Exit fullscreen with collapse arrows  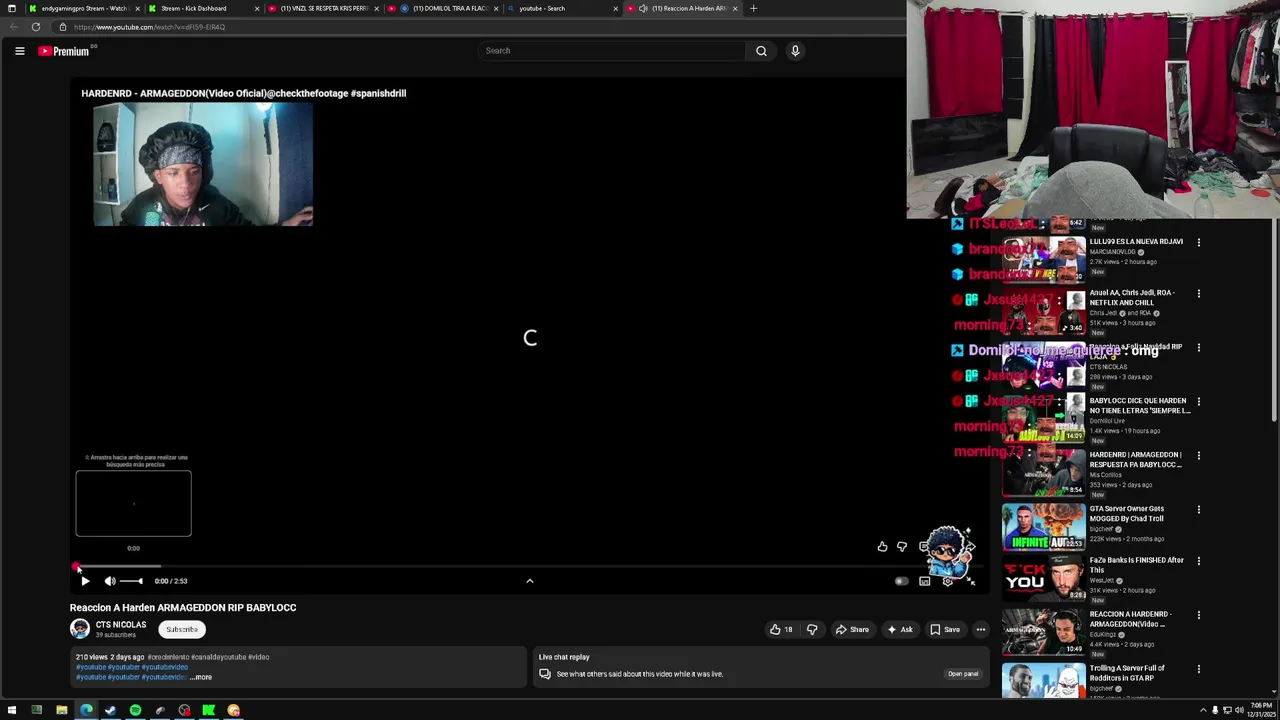click(970, 581)
